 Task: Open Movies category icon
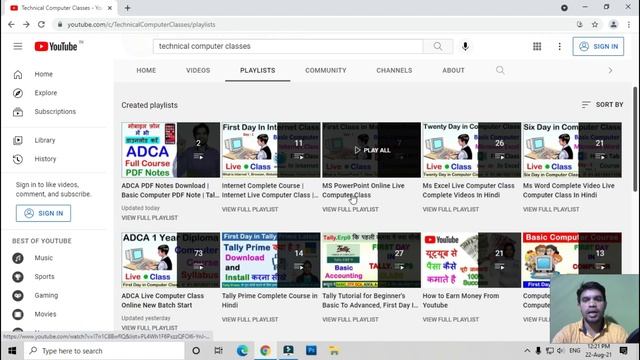18,314
